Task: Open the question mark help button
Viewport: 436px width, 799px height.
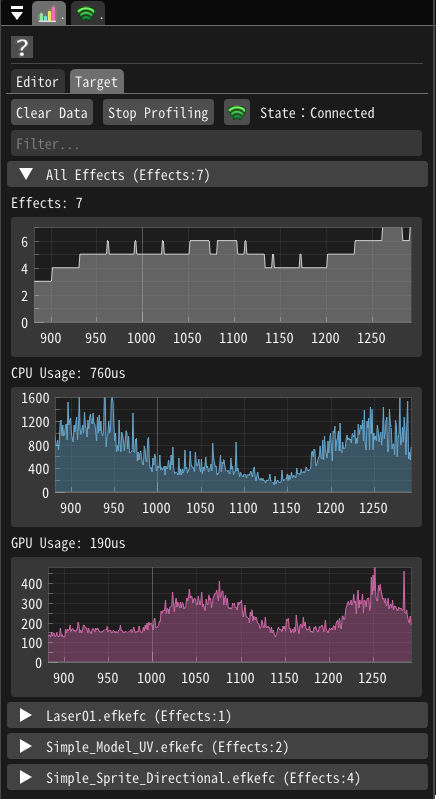Action: tap(22, 48)
